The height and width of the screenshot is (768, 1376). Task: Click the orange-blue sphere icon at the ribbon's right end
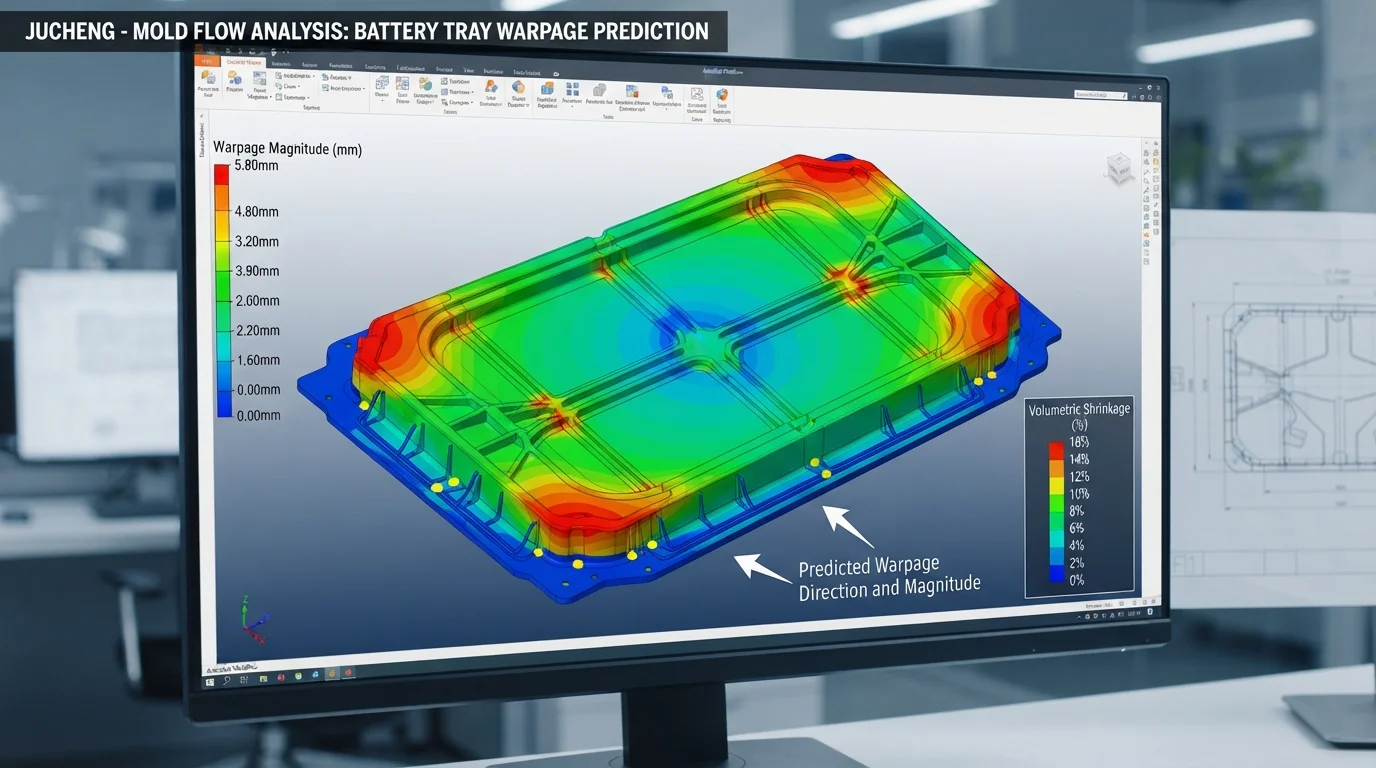click(x=721, y=94)
